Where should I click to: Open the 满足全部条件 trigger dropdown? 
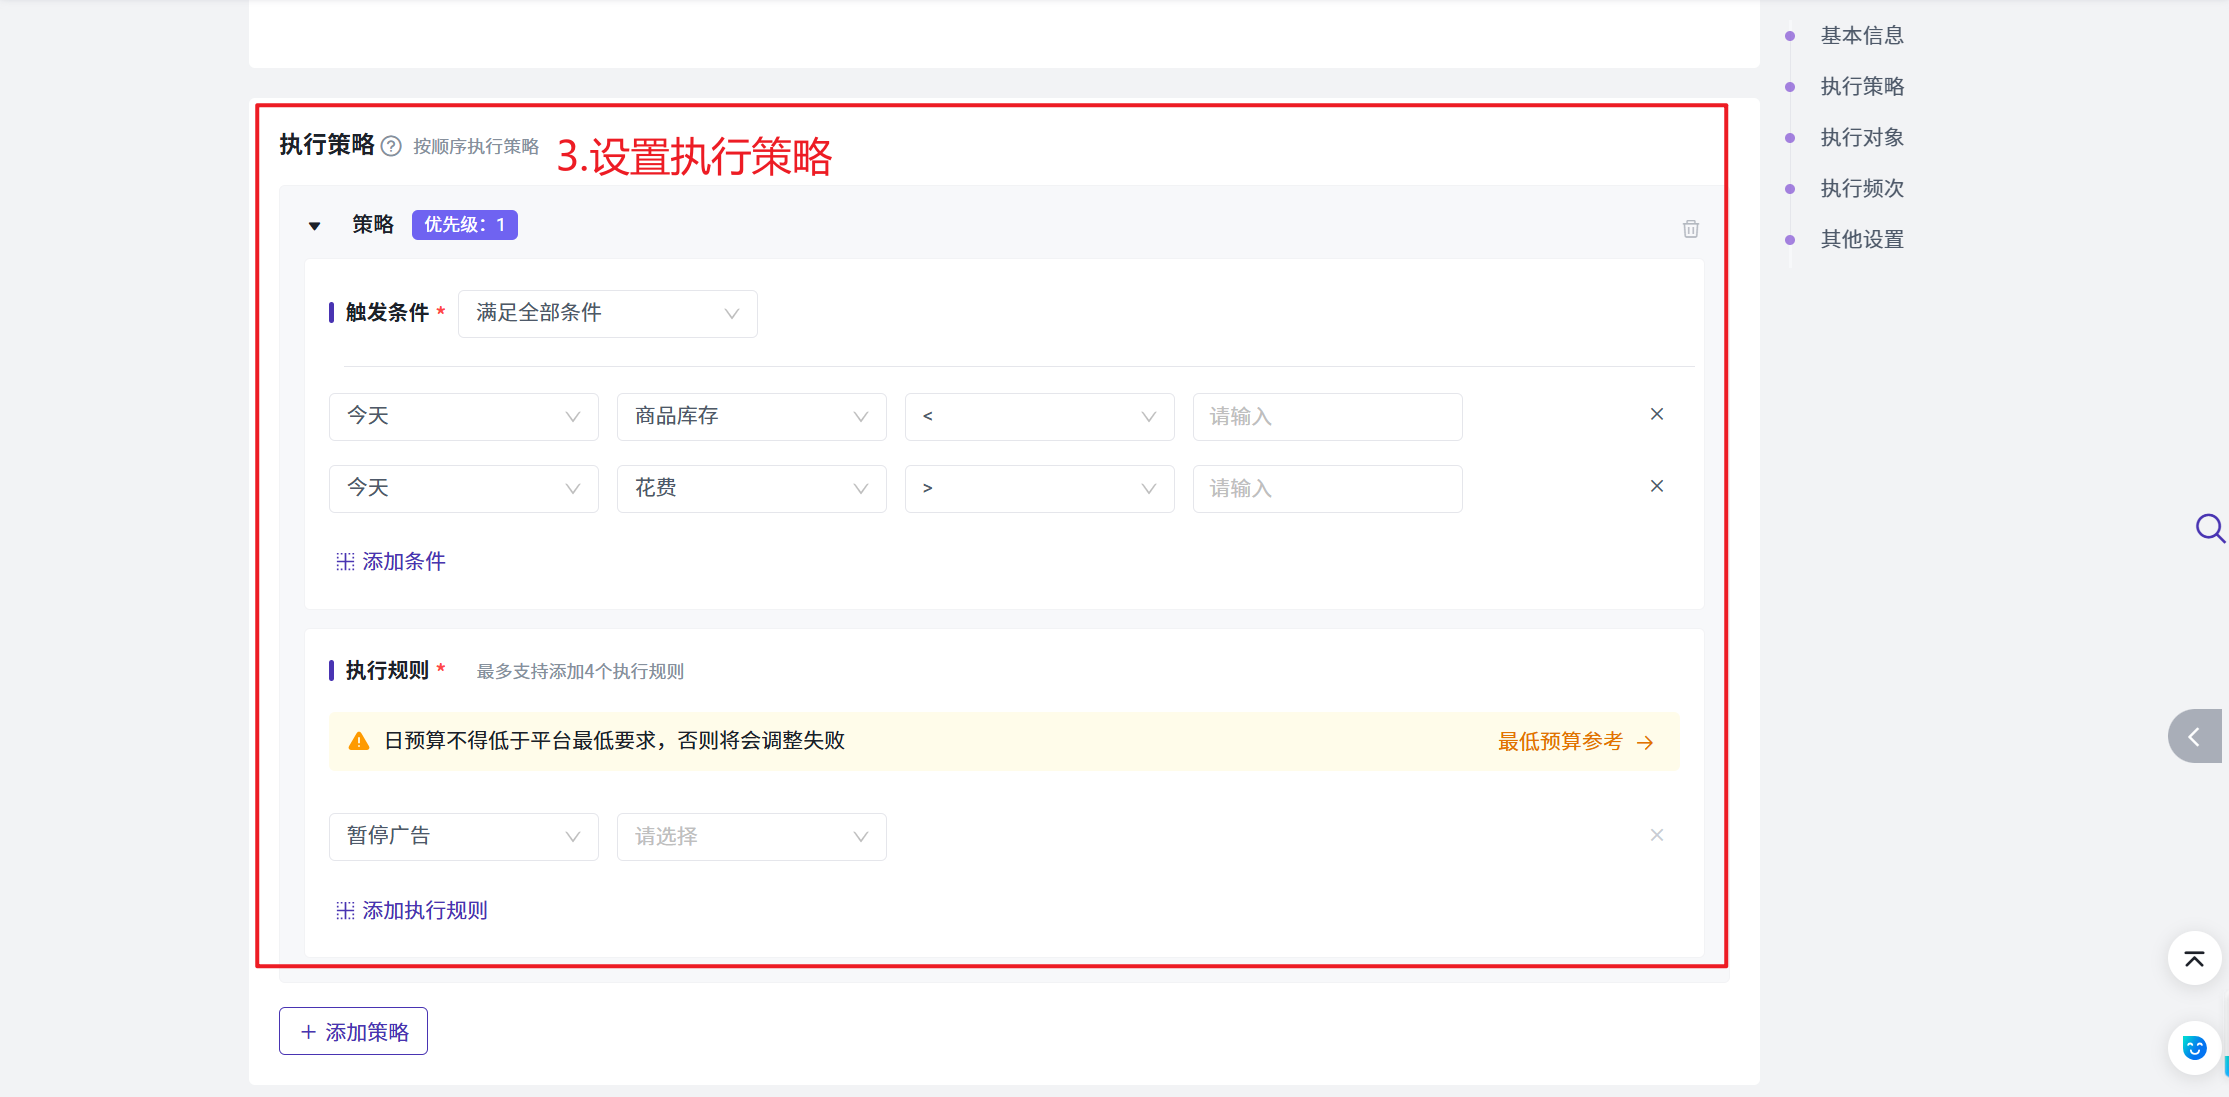point(607,314)
